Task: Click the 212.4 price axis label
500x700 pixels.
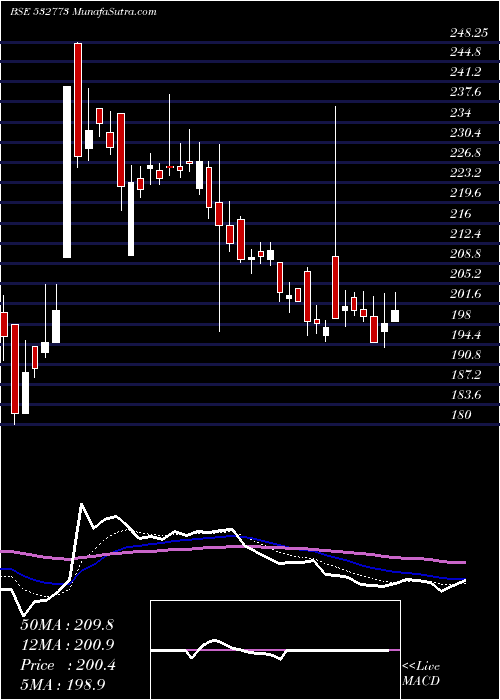Action: click(x=464, y=233)
